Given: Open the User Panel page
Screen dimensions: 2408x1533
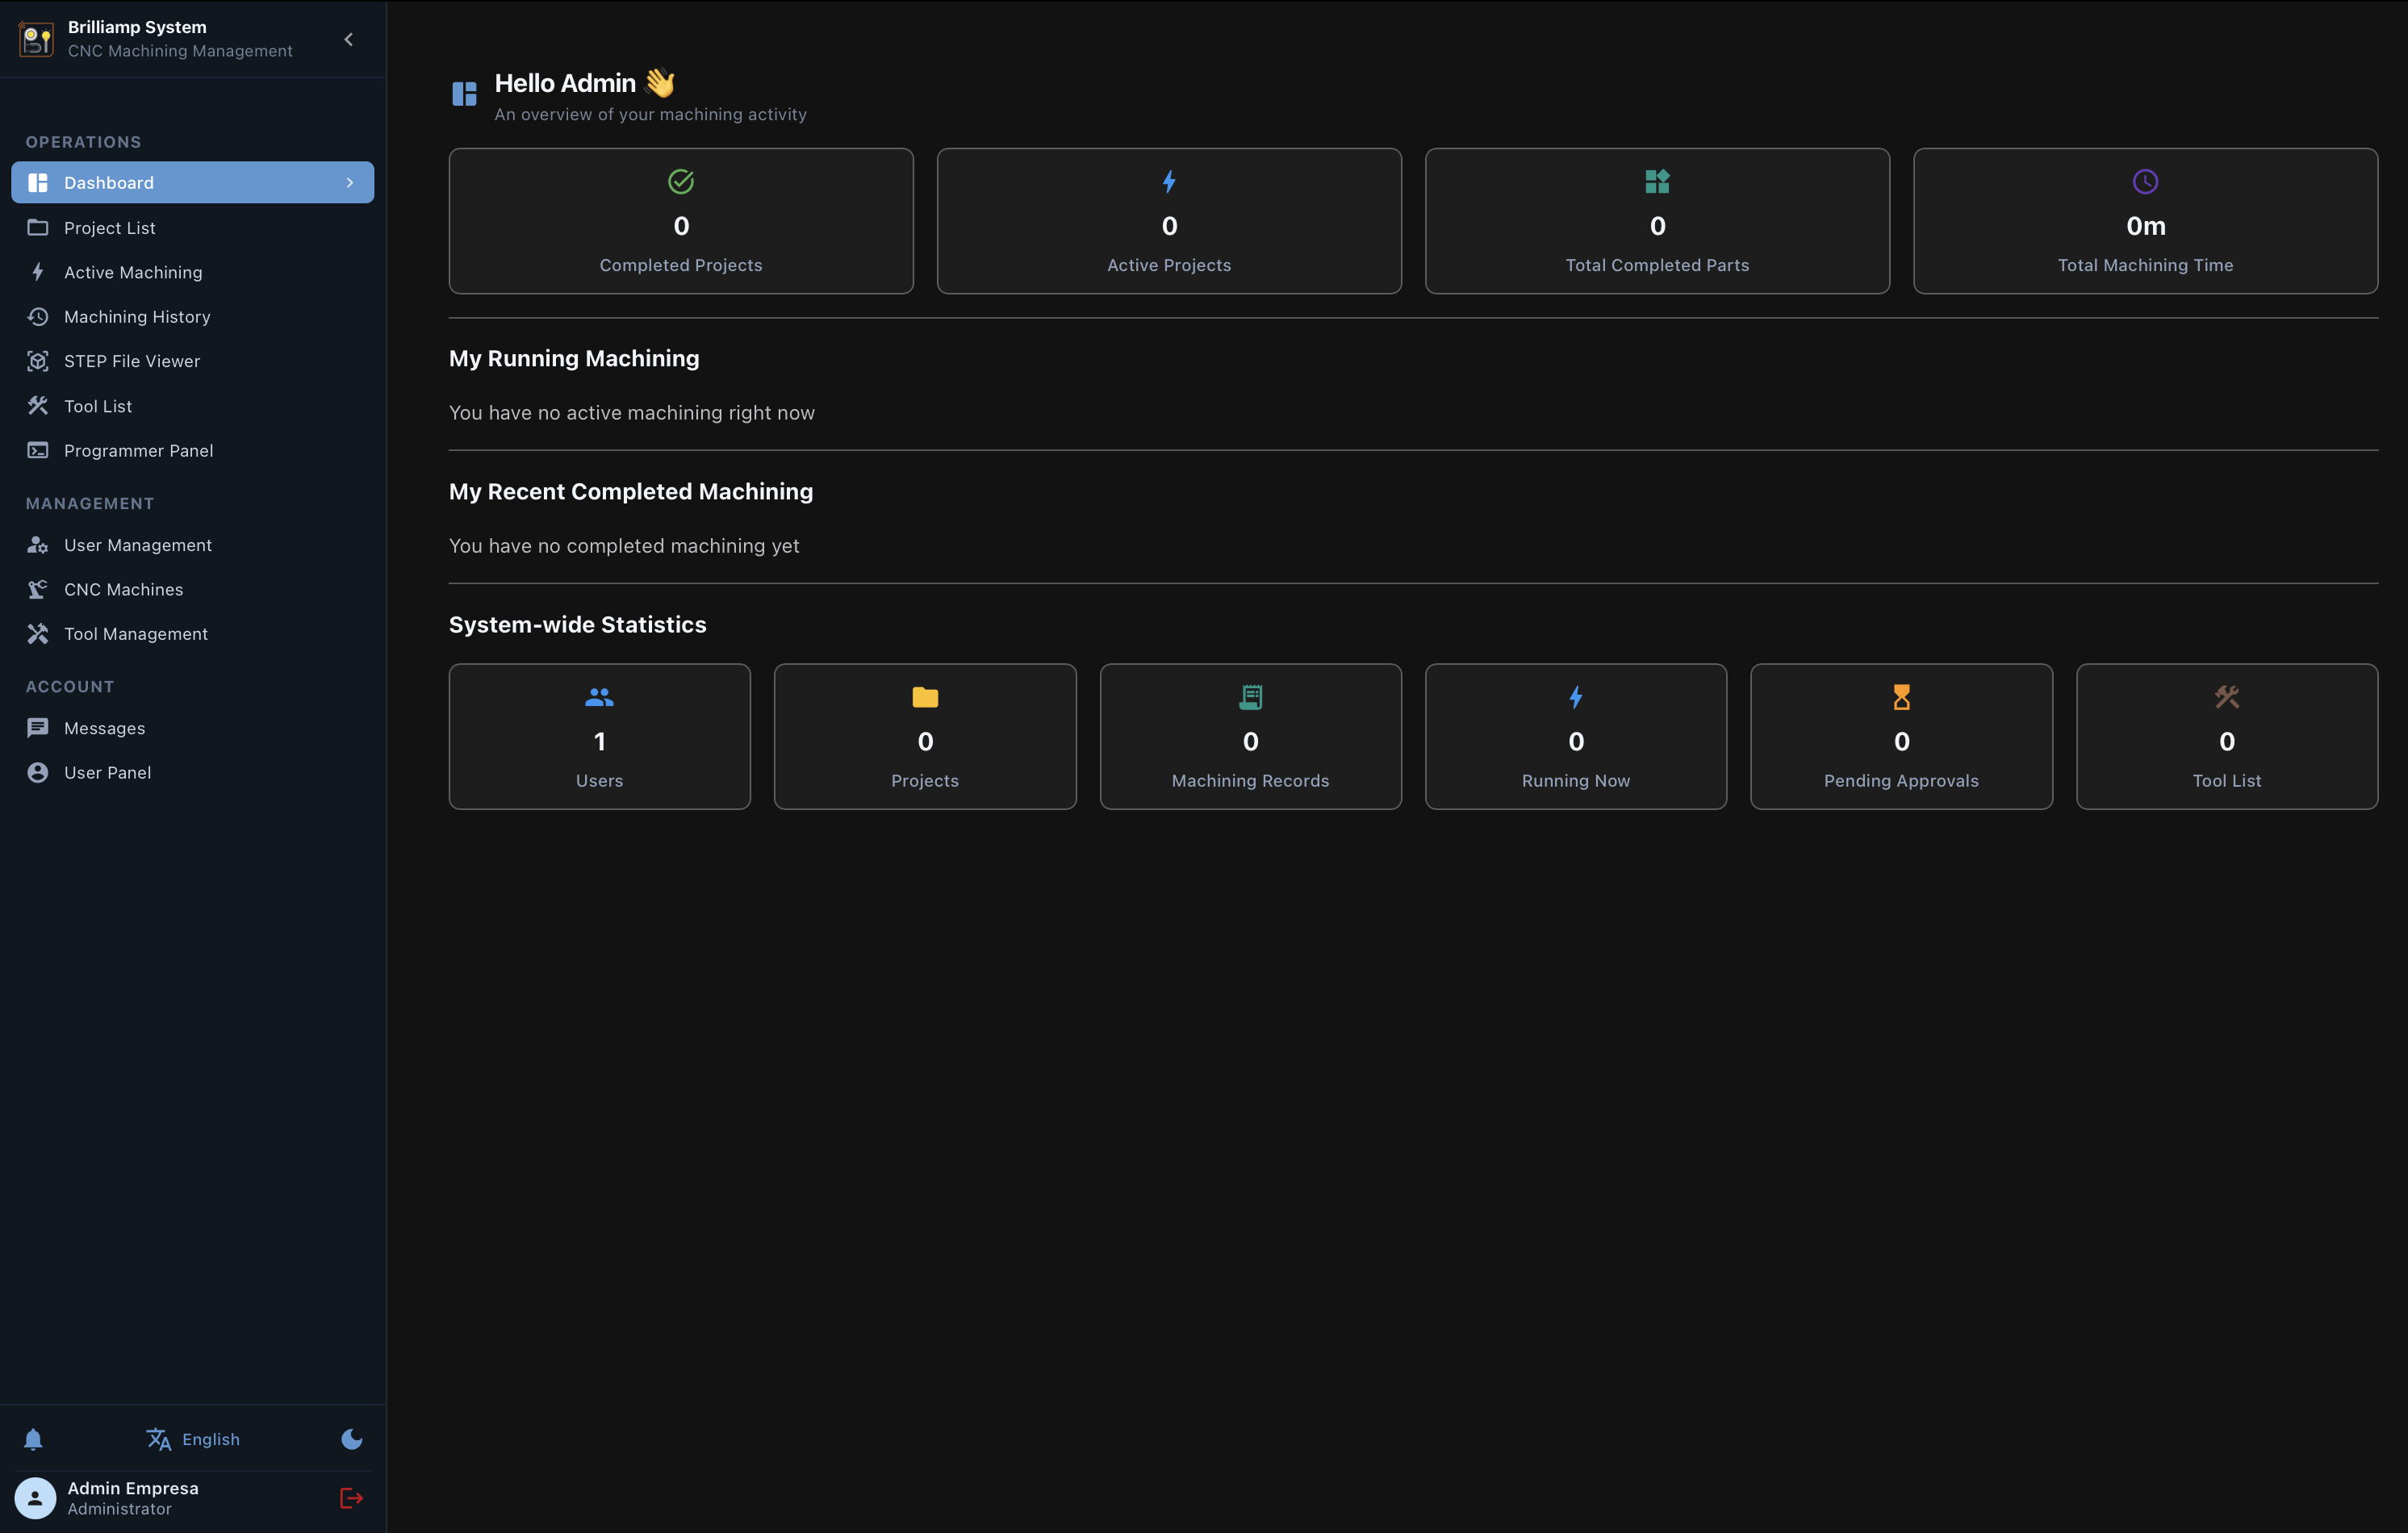Looking at the screenshot, I should tap(192, 772).
